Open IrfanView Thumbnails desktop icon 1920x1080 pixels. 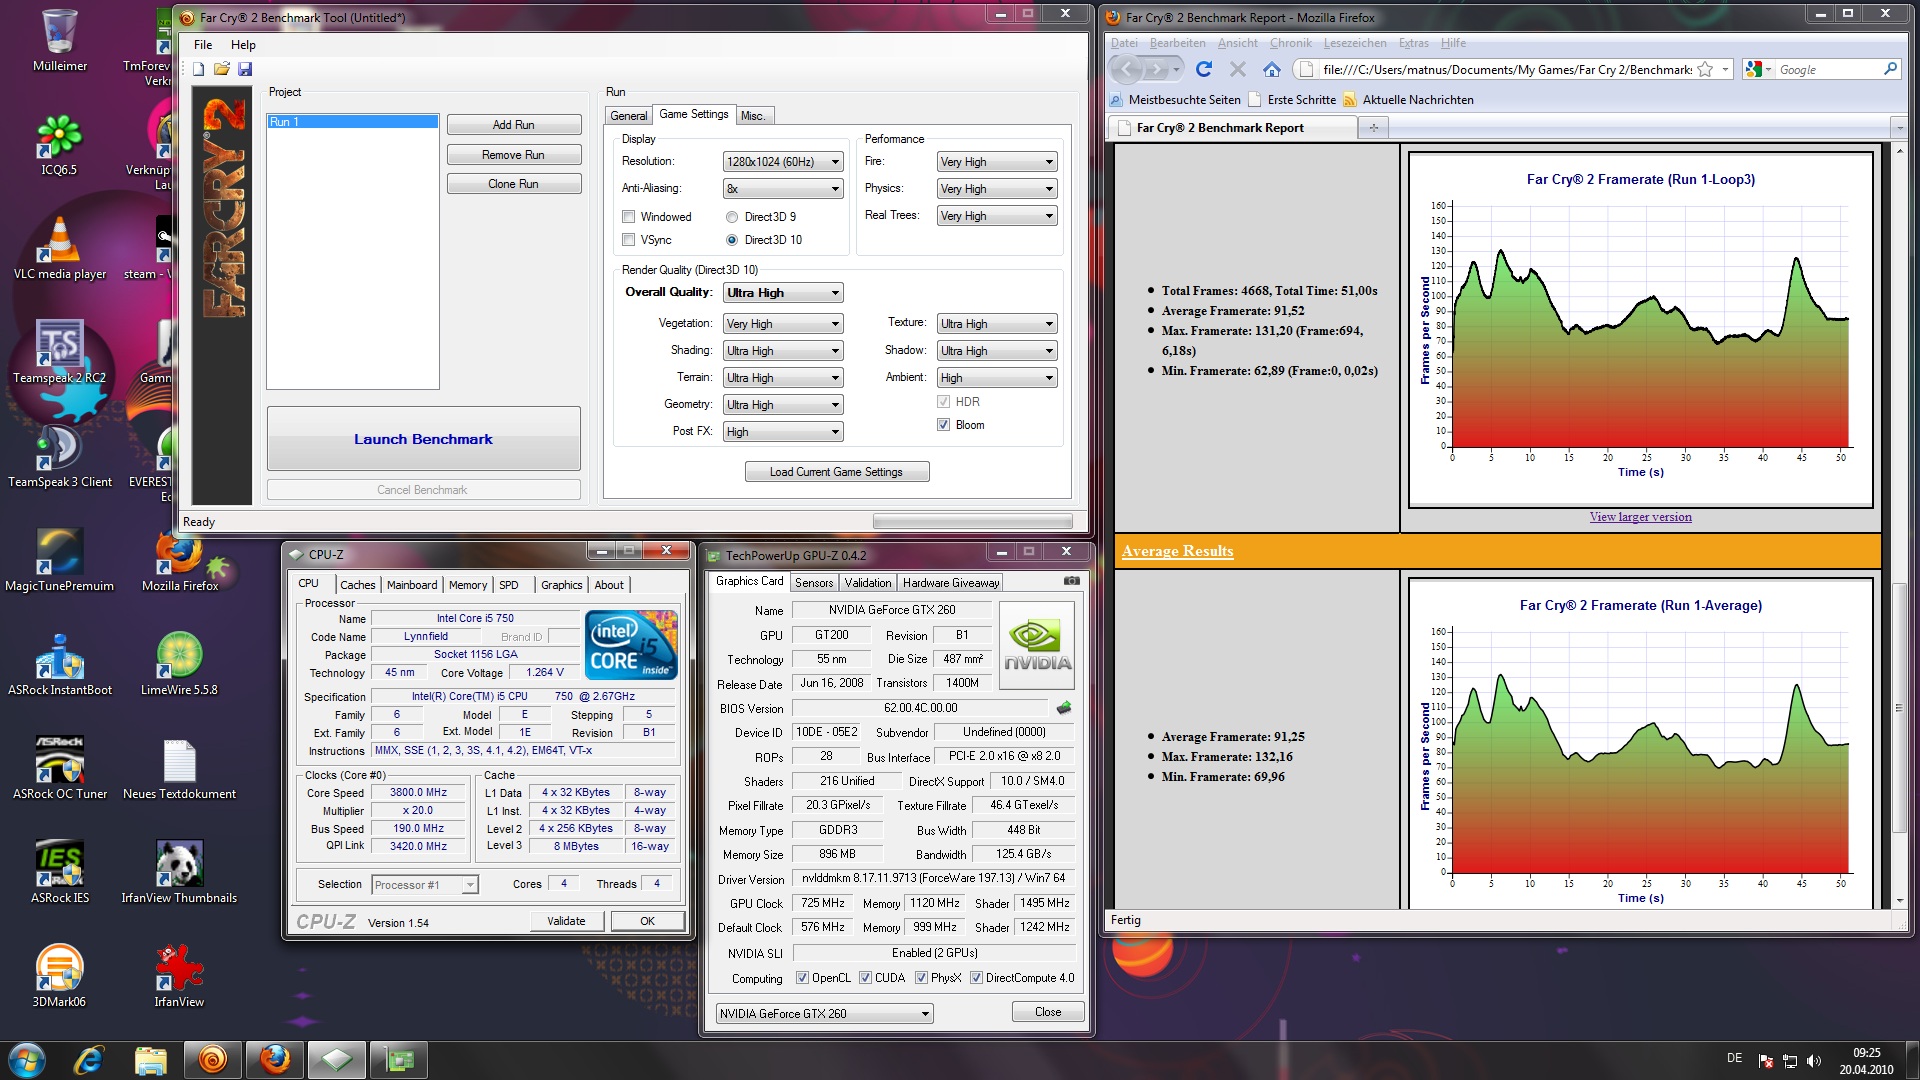pos(180,872)
